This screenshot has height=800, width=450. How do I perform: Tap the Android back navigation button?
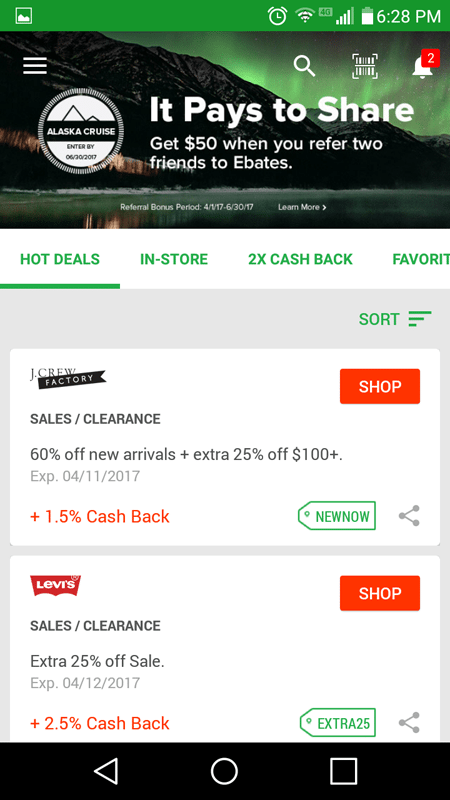tap(107, 770)
